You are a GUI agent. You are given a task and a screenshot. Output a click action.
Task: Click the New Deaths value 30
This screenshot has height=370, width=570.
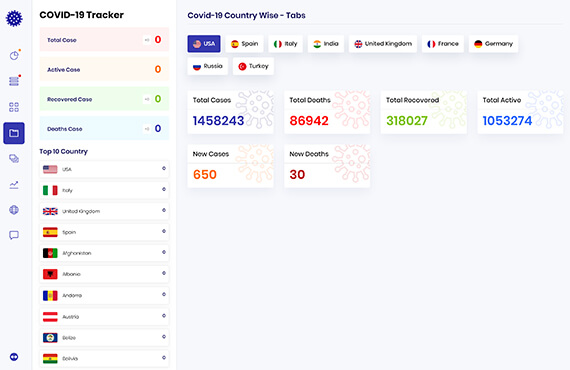(x=297, y=174)
